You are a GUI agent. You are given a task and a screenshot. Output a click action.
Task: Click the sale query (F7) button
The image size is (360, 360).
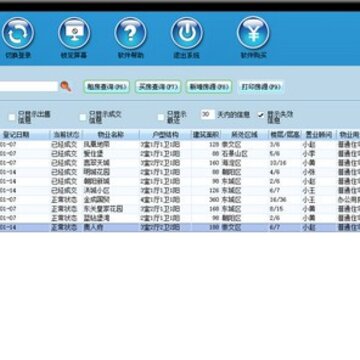[x=158, y=87]
